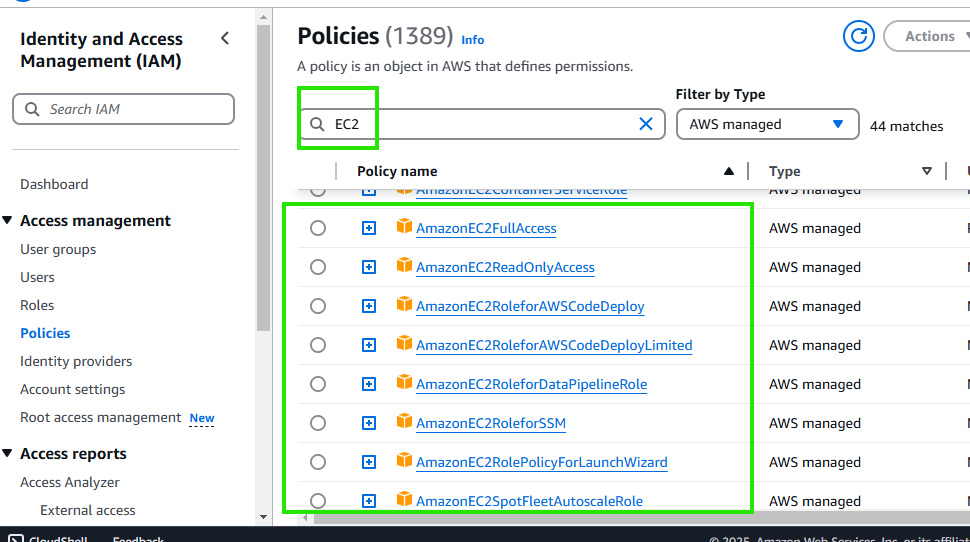
Task: Select the AmazonEC2FullAccess radio button
Action: point(318,228)
